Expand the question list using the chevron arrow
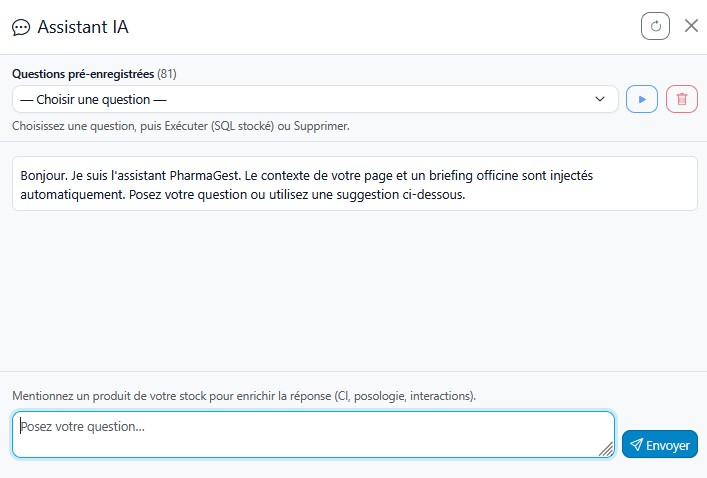Screen dimensions: 707x478 click(x=600, y=99)
